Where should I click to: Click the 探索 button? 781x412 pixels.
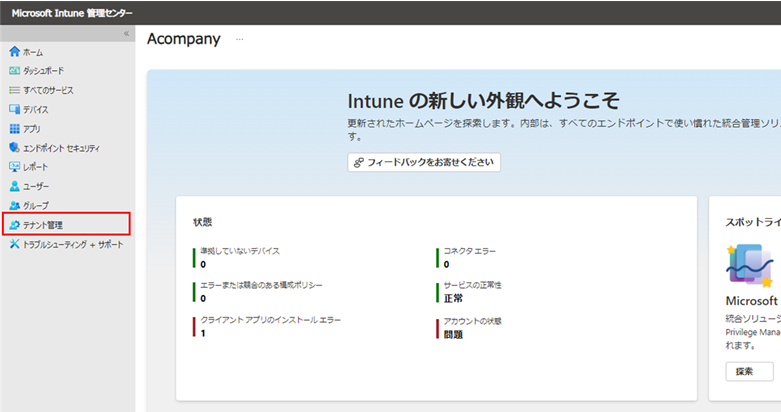749,371
